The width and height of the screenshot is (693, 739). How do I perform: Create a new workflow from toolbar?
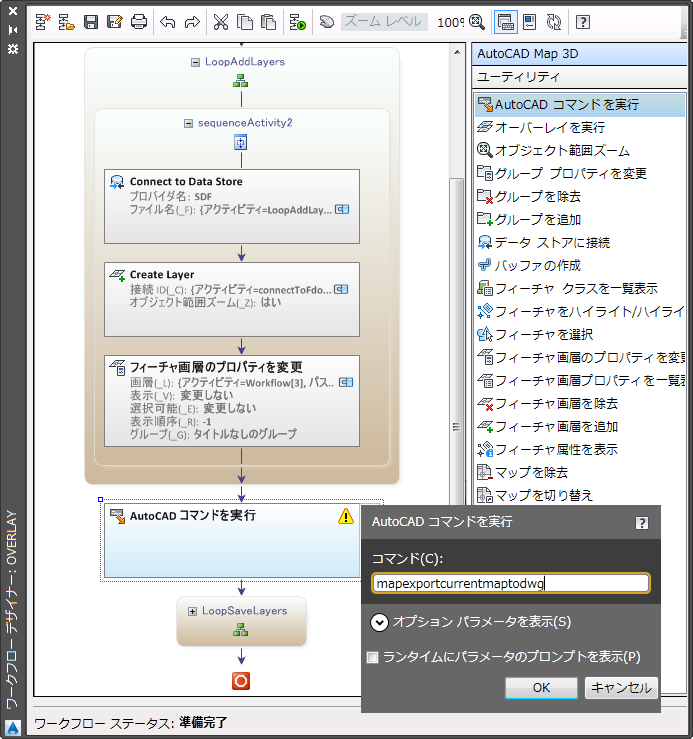click(x=42, y=22)
